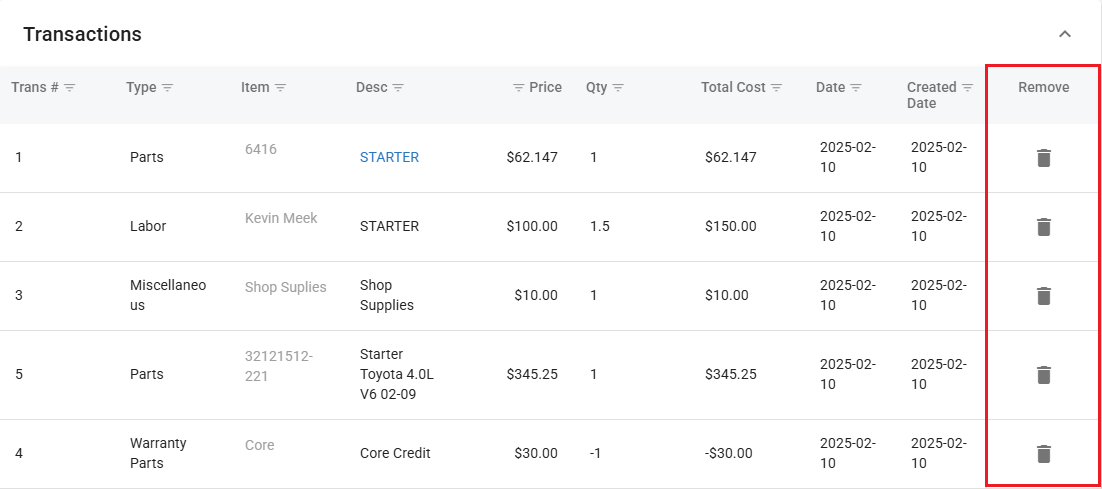
Task: Select the 32121512-221 item number
Action: 279,365
